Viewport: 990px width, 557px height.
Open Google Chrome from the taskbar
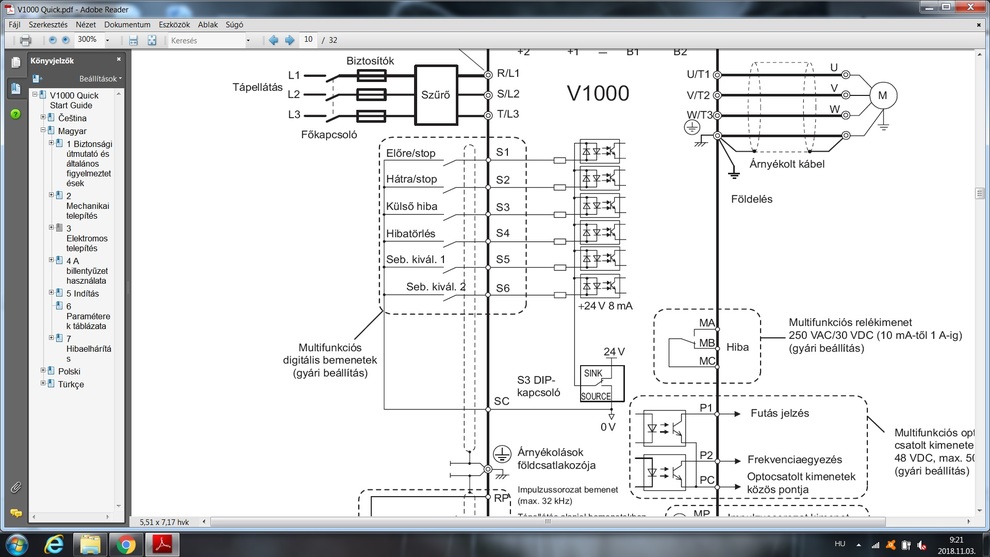[x=126, y=544]
